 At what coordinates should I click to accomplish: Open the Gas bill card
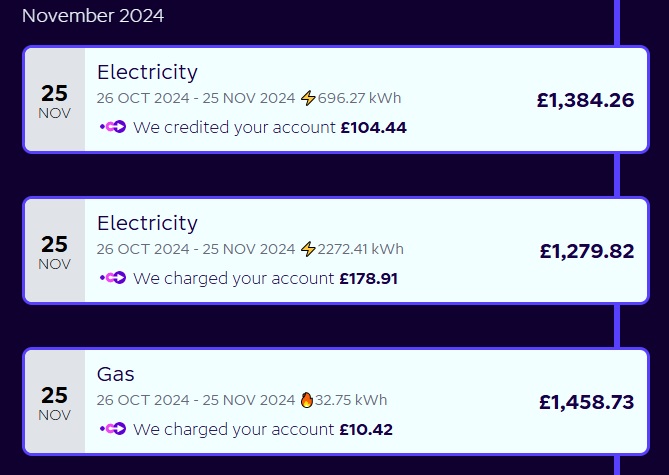(336, 402)
